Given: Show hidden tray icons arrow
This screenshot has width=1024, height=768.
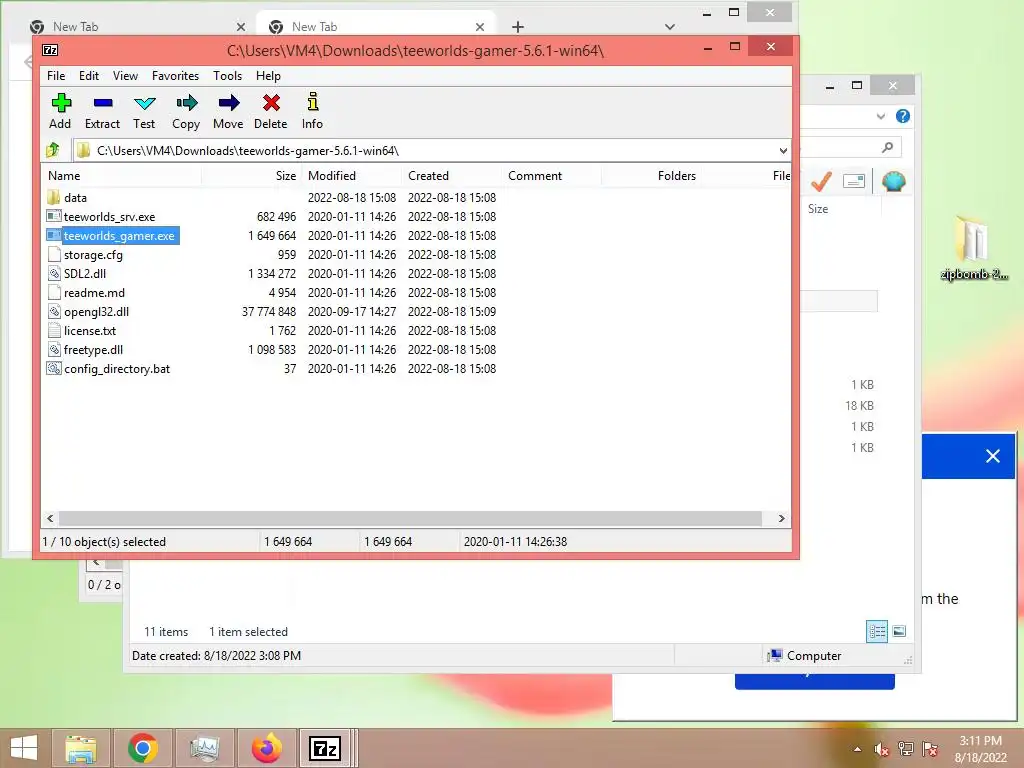Looking at the screenshot, I should pos(857,749).
